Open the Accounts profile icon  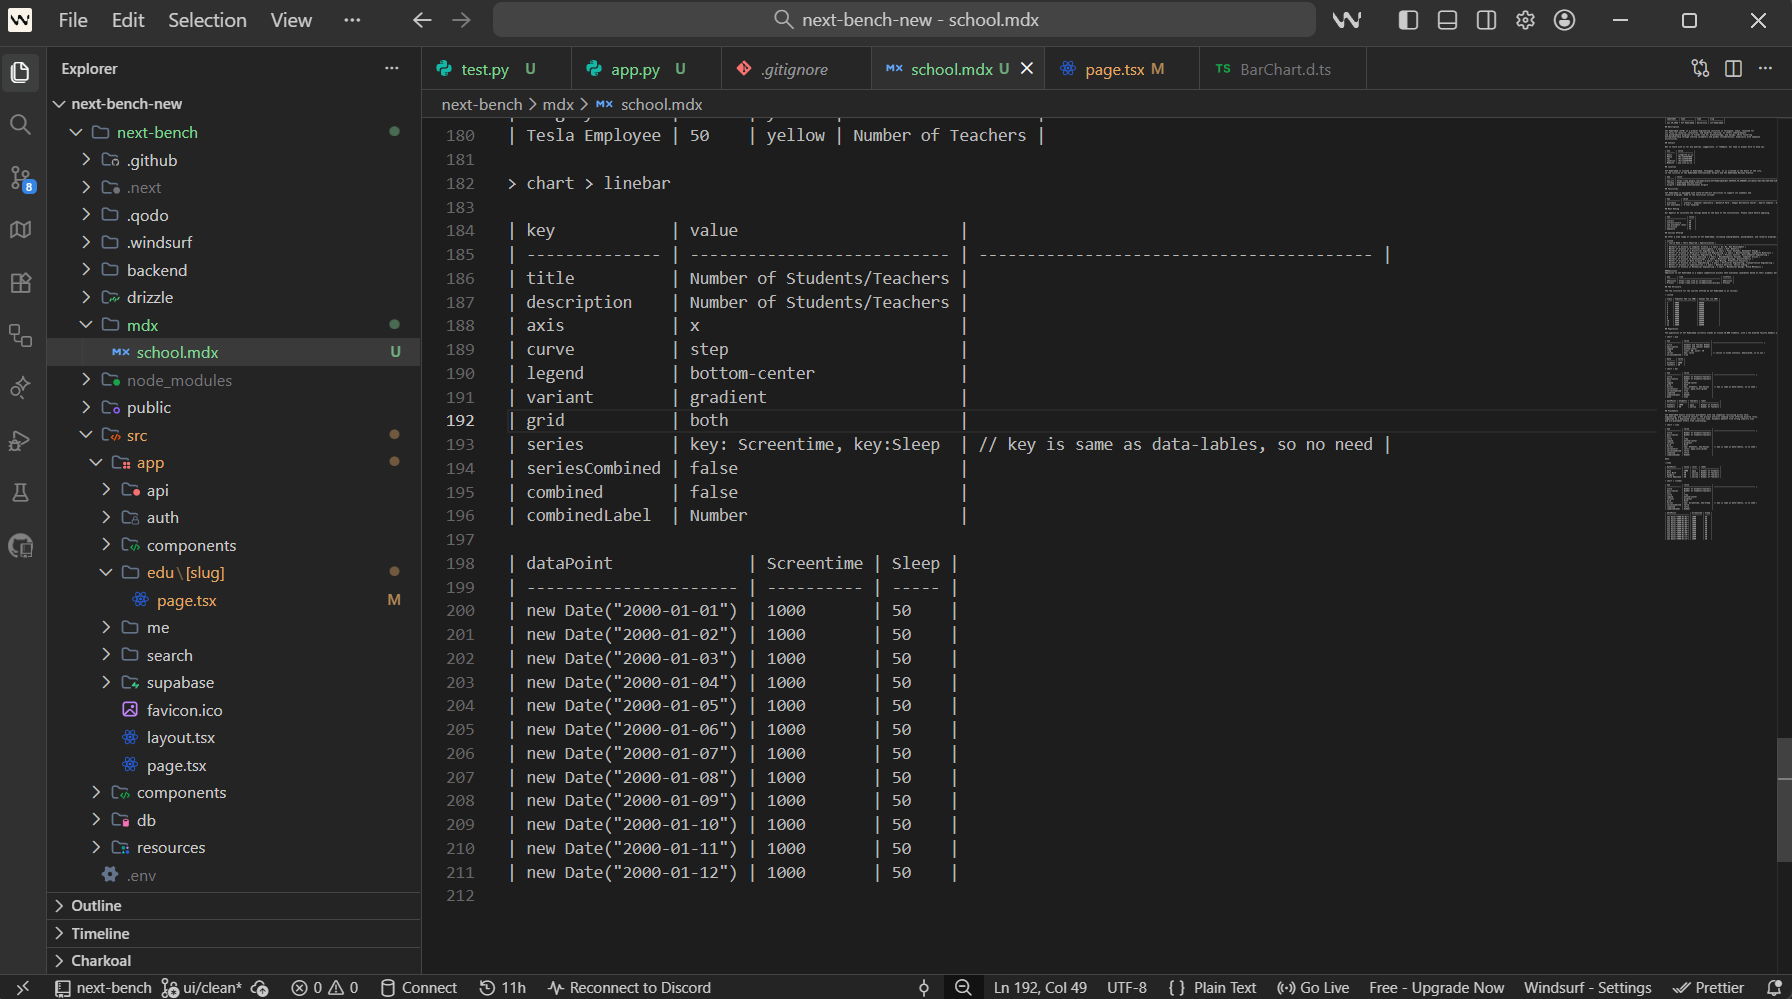click(x=1565, y=20)
